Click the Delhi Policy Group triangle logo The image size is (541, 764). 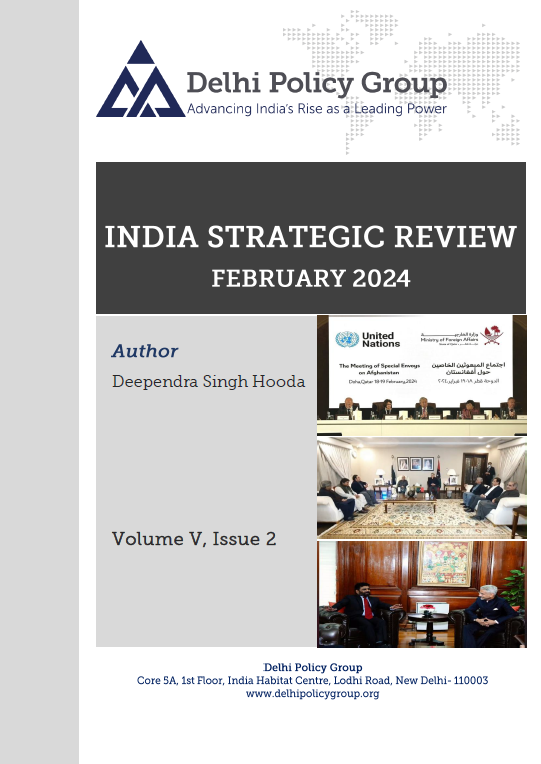(140, 79)
